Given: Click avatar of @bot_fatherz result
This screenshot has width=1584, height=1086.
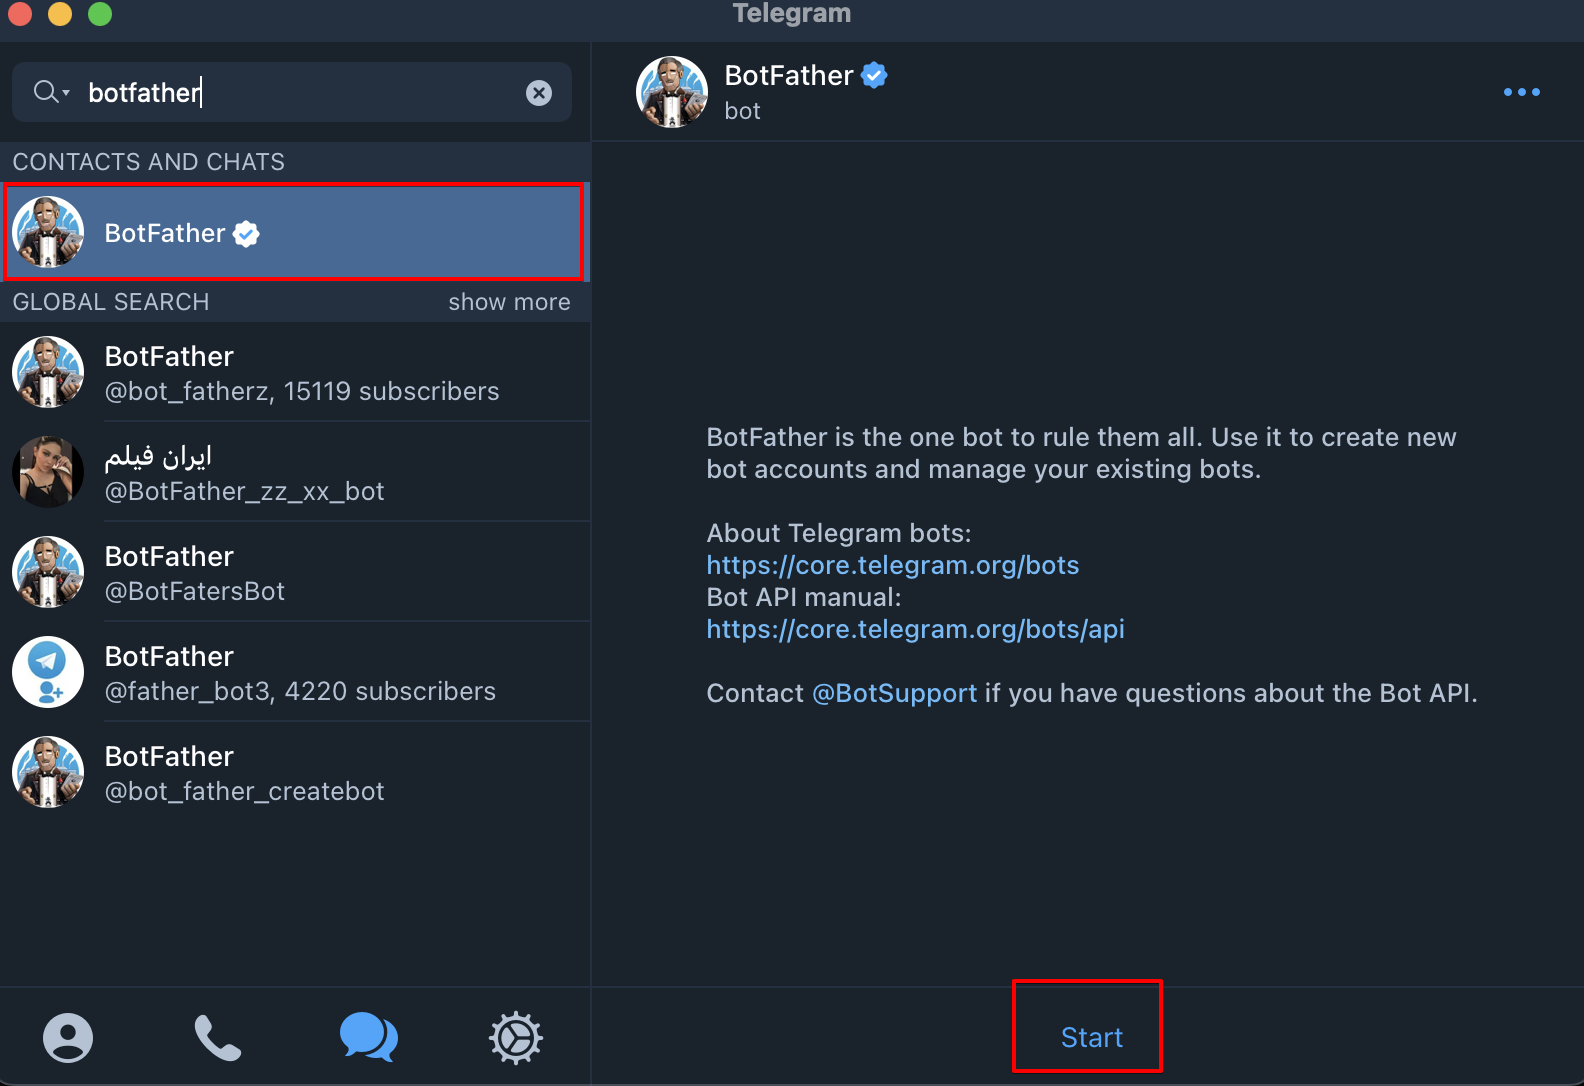Looking at the screenshot, I should [48, 372].
